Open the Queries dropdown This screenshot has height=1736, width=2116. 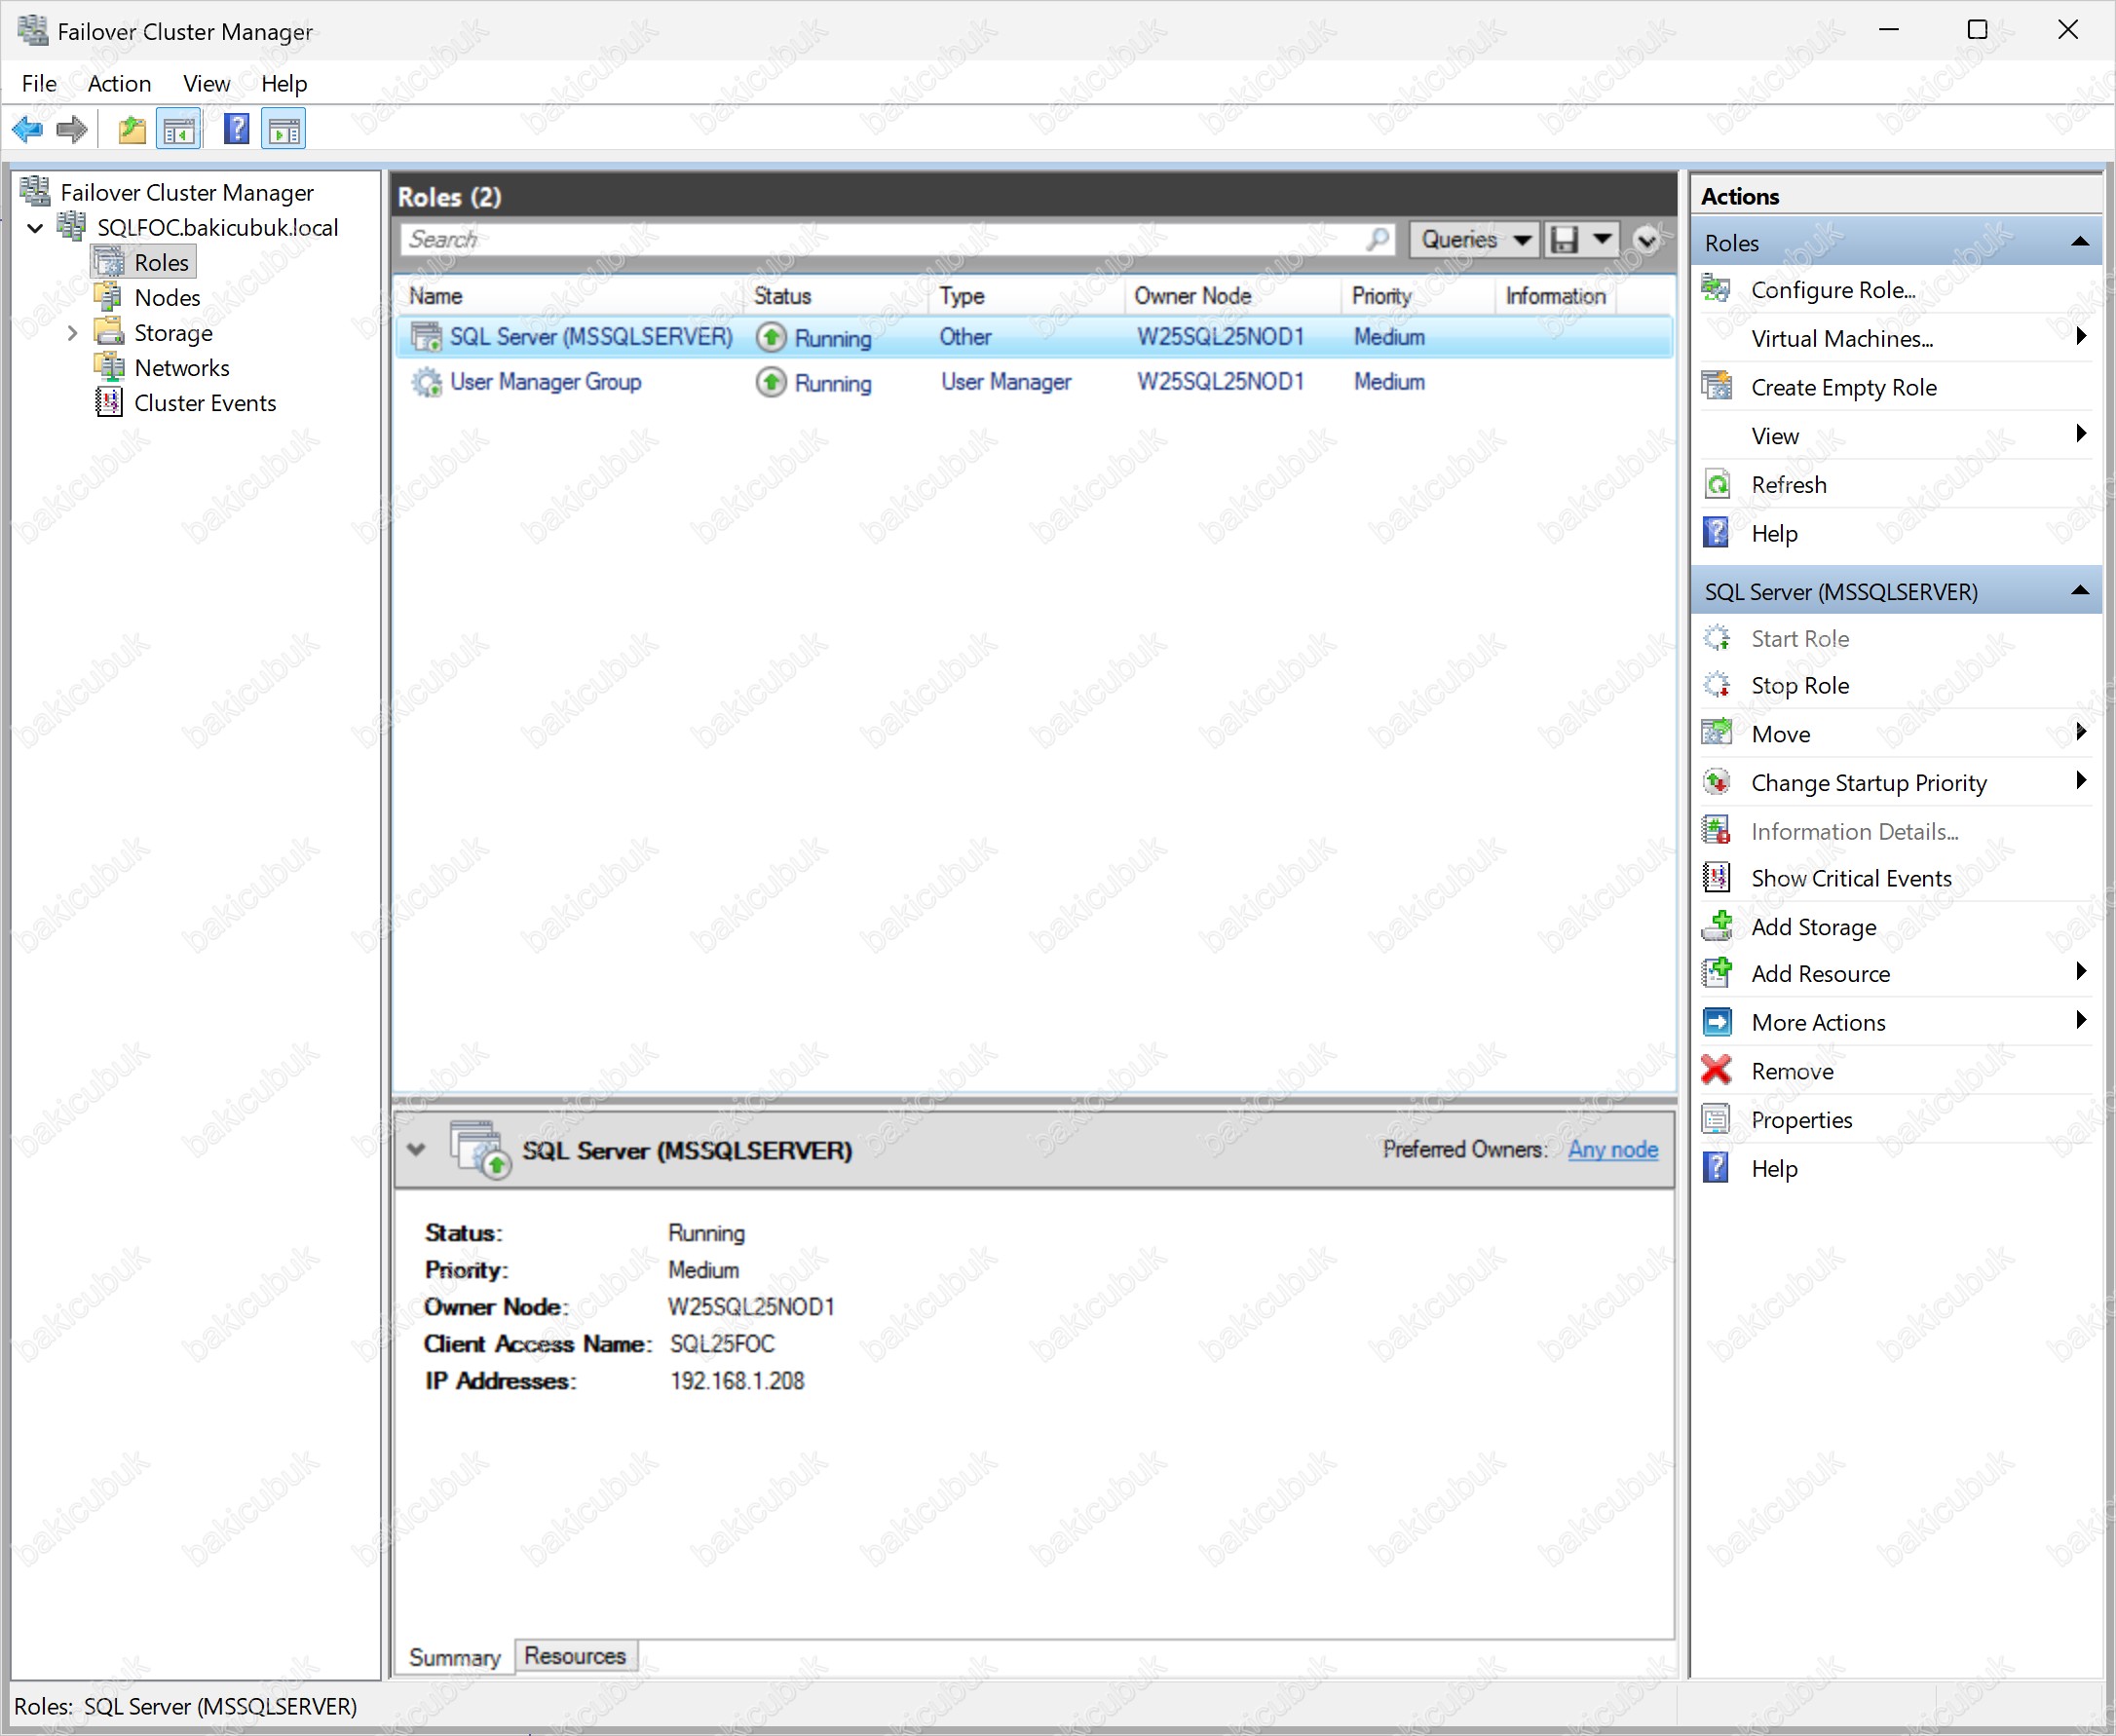1473,240
